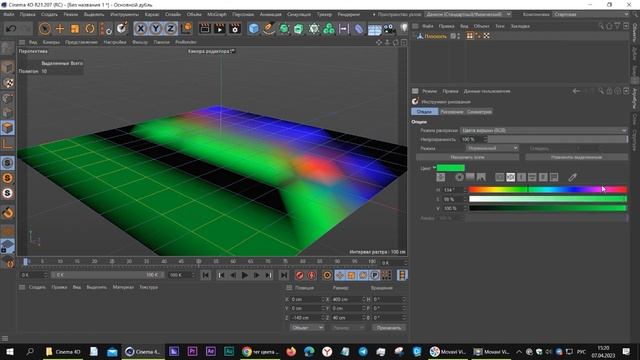
Task: Expand the color field disclosure arrow
Action: pyautogui.click(x=434, y=168)
